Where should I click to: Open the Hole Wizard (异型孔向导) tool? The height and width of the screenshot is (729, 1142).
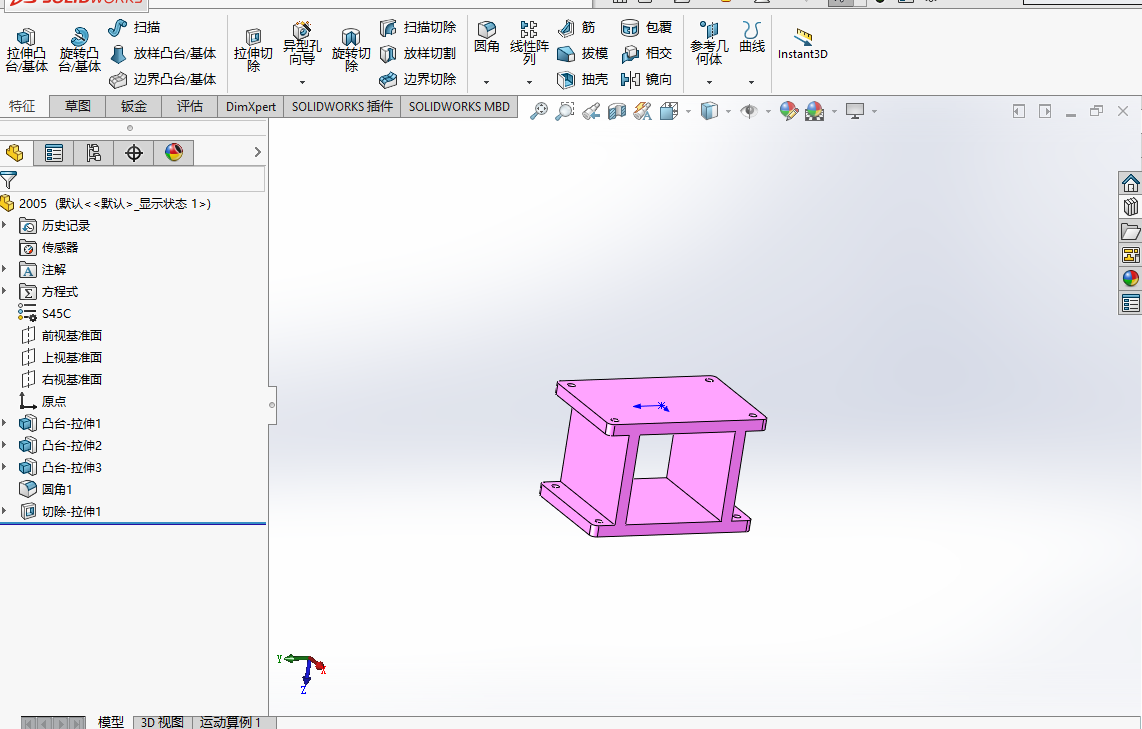(x=302, y=44)
